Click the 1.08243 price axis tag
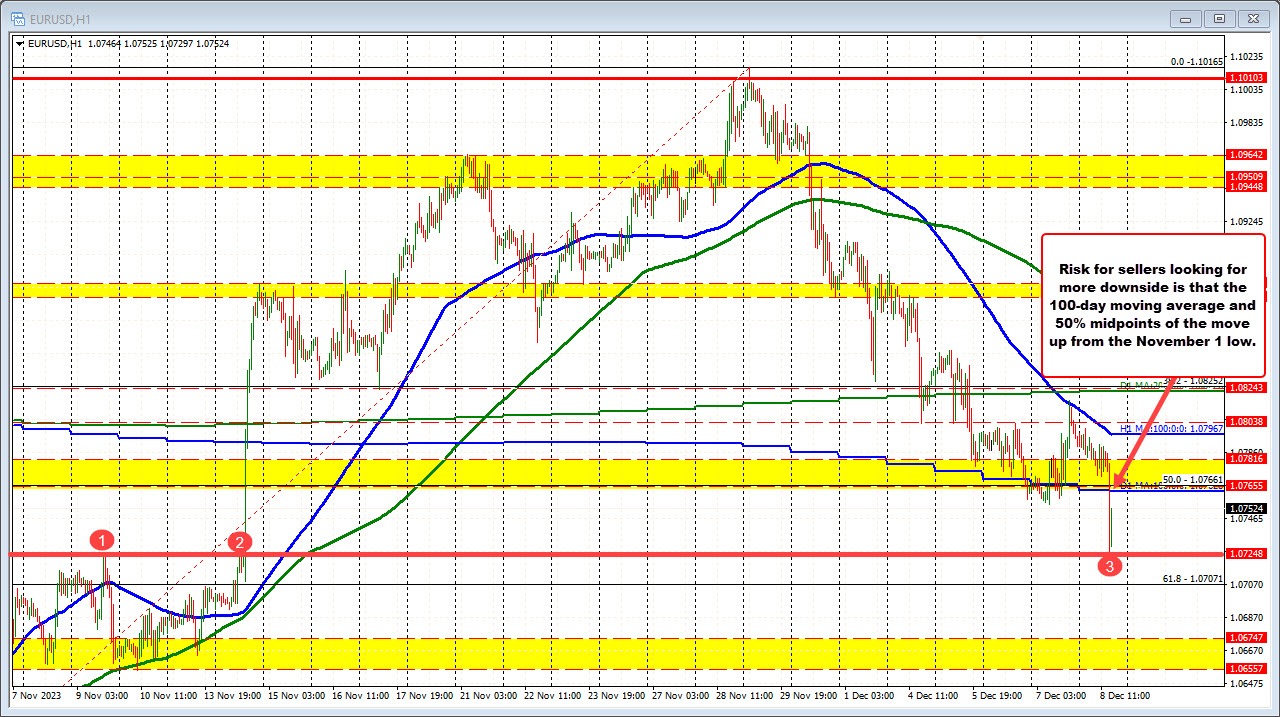Image resolution: width=1280 pixels, height=717 pixels. pos(1246,387)
